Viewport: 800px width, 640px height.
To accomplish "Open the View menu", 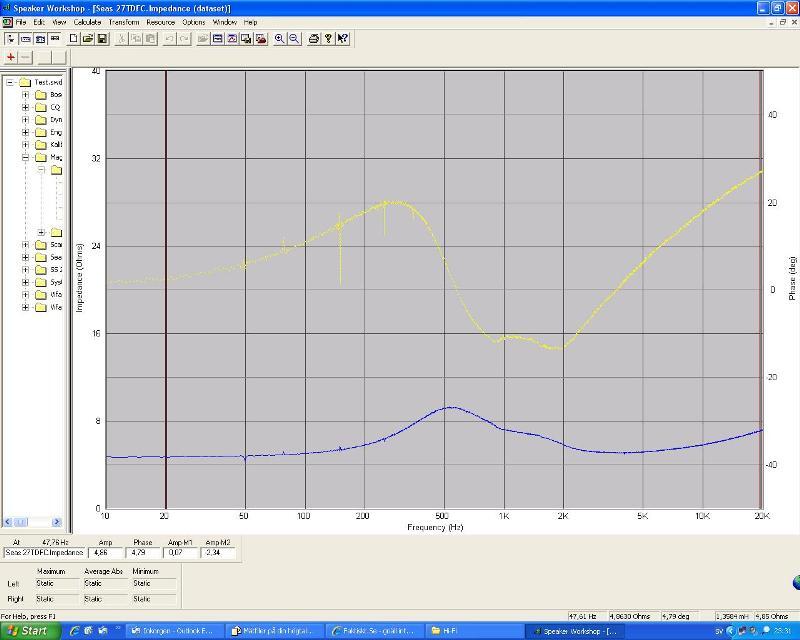I will point(59,22).
